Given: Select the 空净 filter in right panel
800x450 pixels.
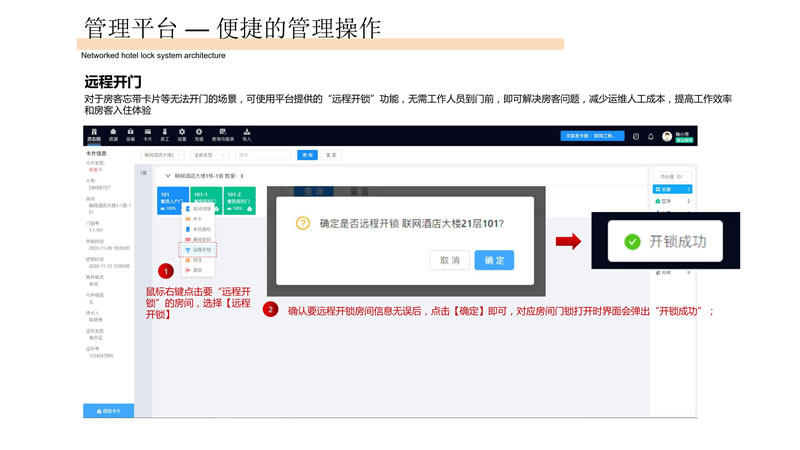Looking at the screenshot, I should [x=672, y=201].
